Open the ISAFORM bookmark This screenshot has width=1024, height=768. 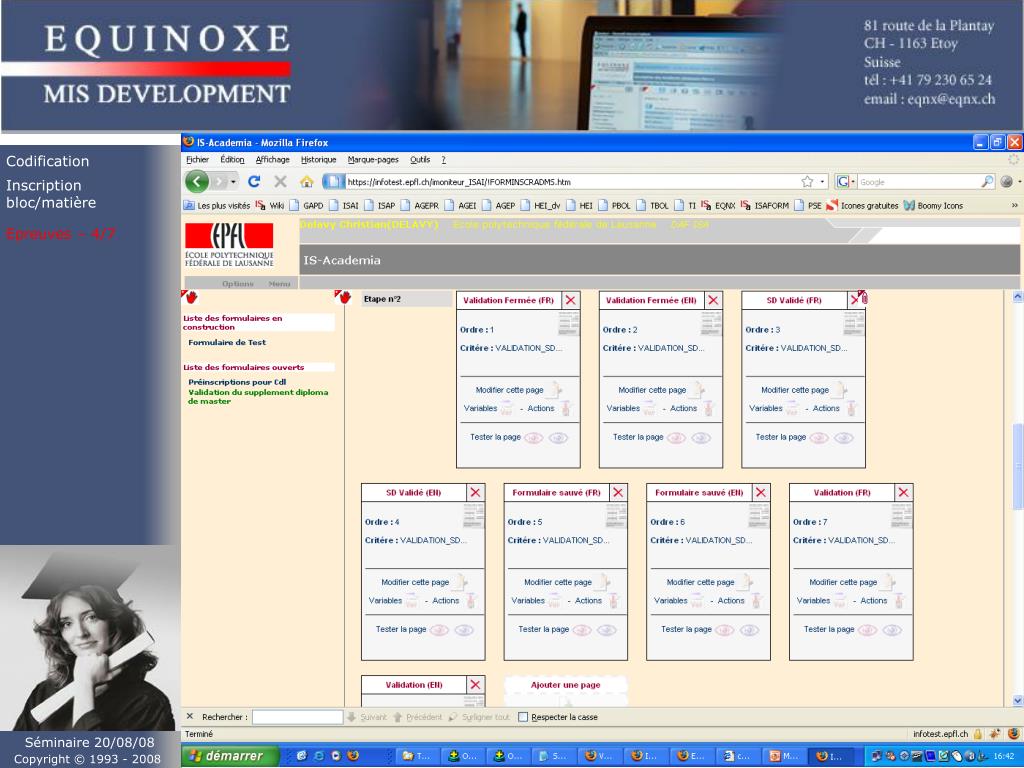[x=765, y=205]
